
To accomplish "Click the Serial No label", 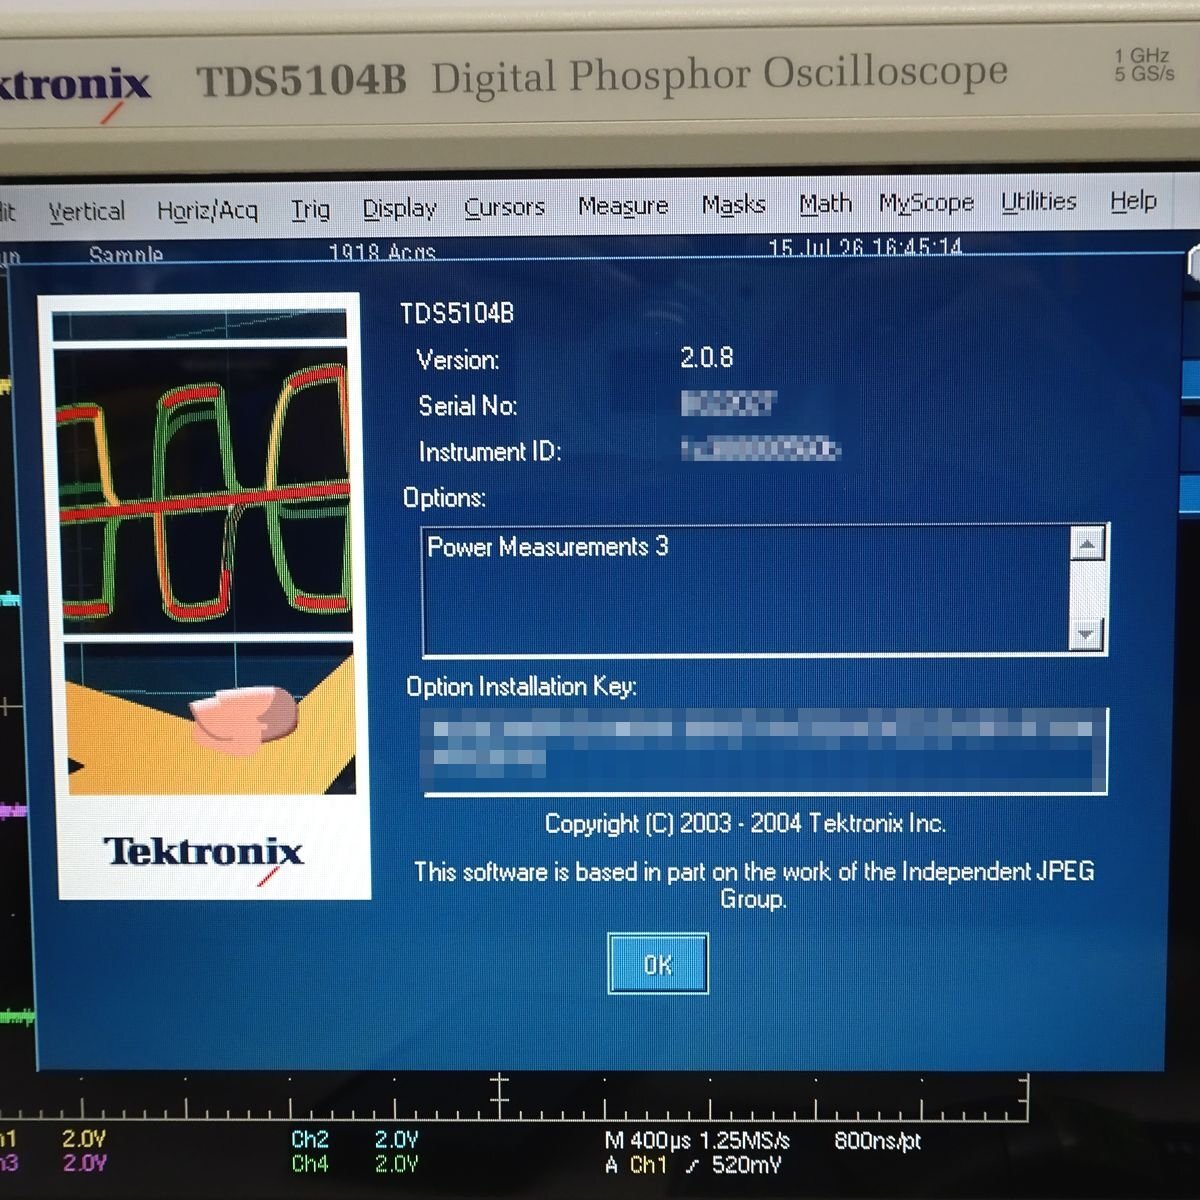I will [x=468, y=406].
